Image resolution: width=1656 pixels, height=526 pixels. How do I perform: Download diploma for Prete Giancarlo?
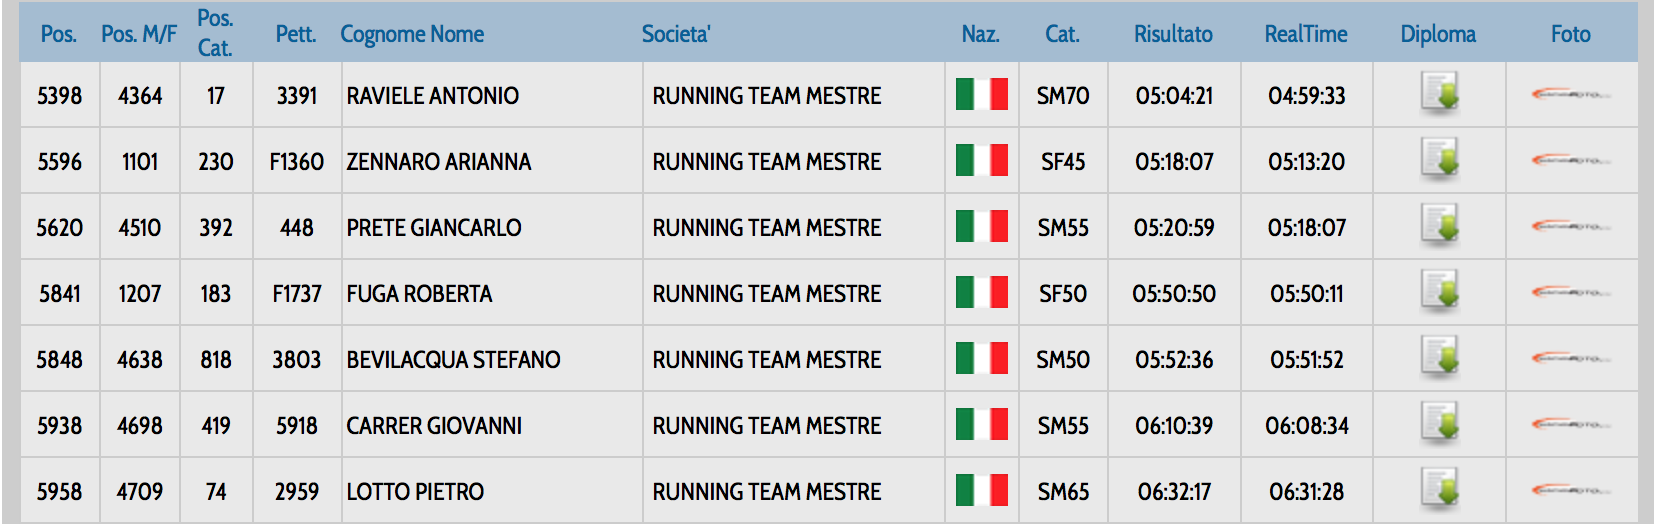[x=1439, y=226]
